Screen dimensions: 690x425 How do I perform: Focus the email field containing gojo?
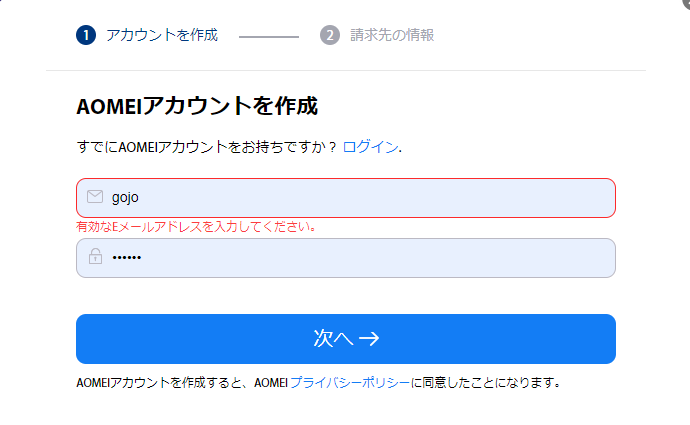pyautogui.click(x=360, y=197)
